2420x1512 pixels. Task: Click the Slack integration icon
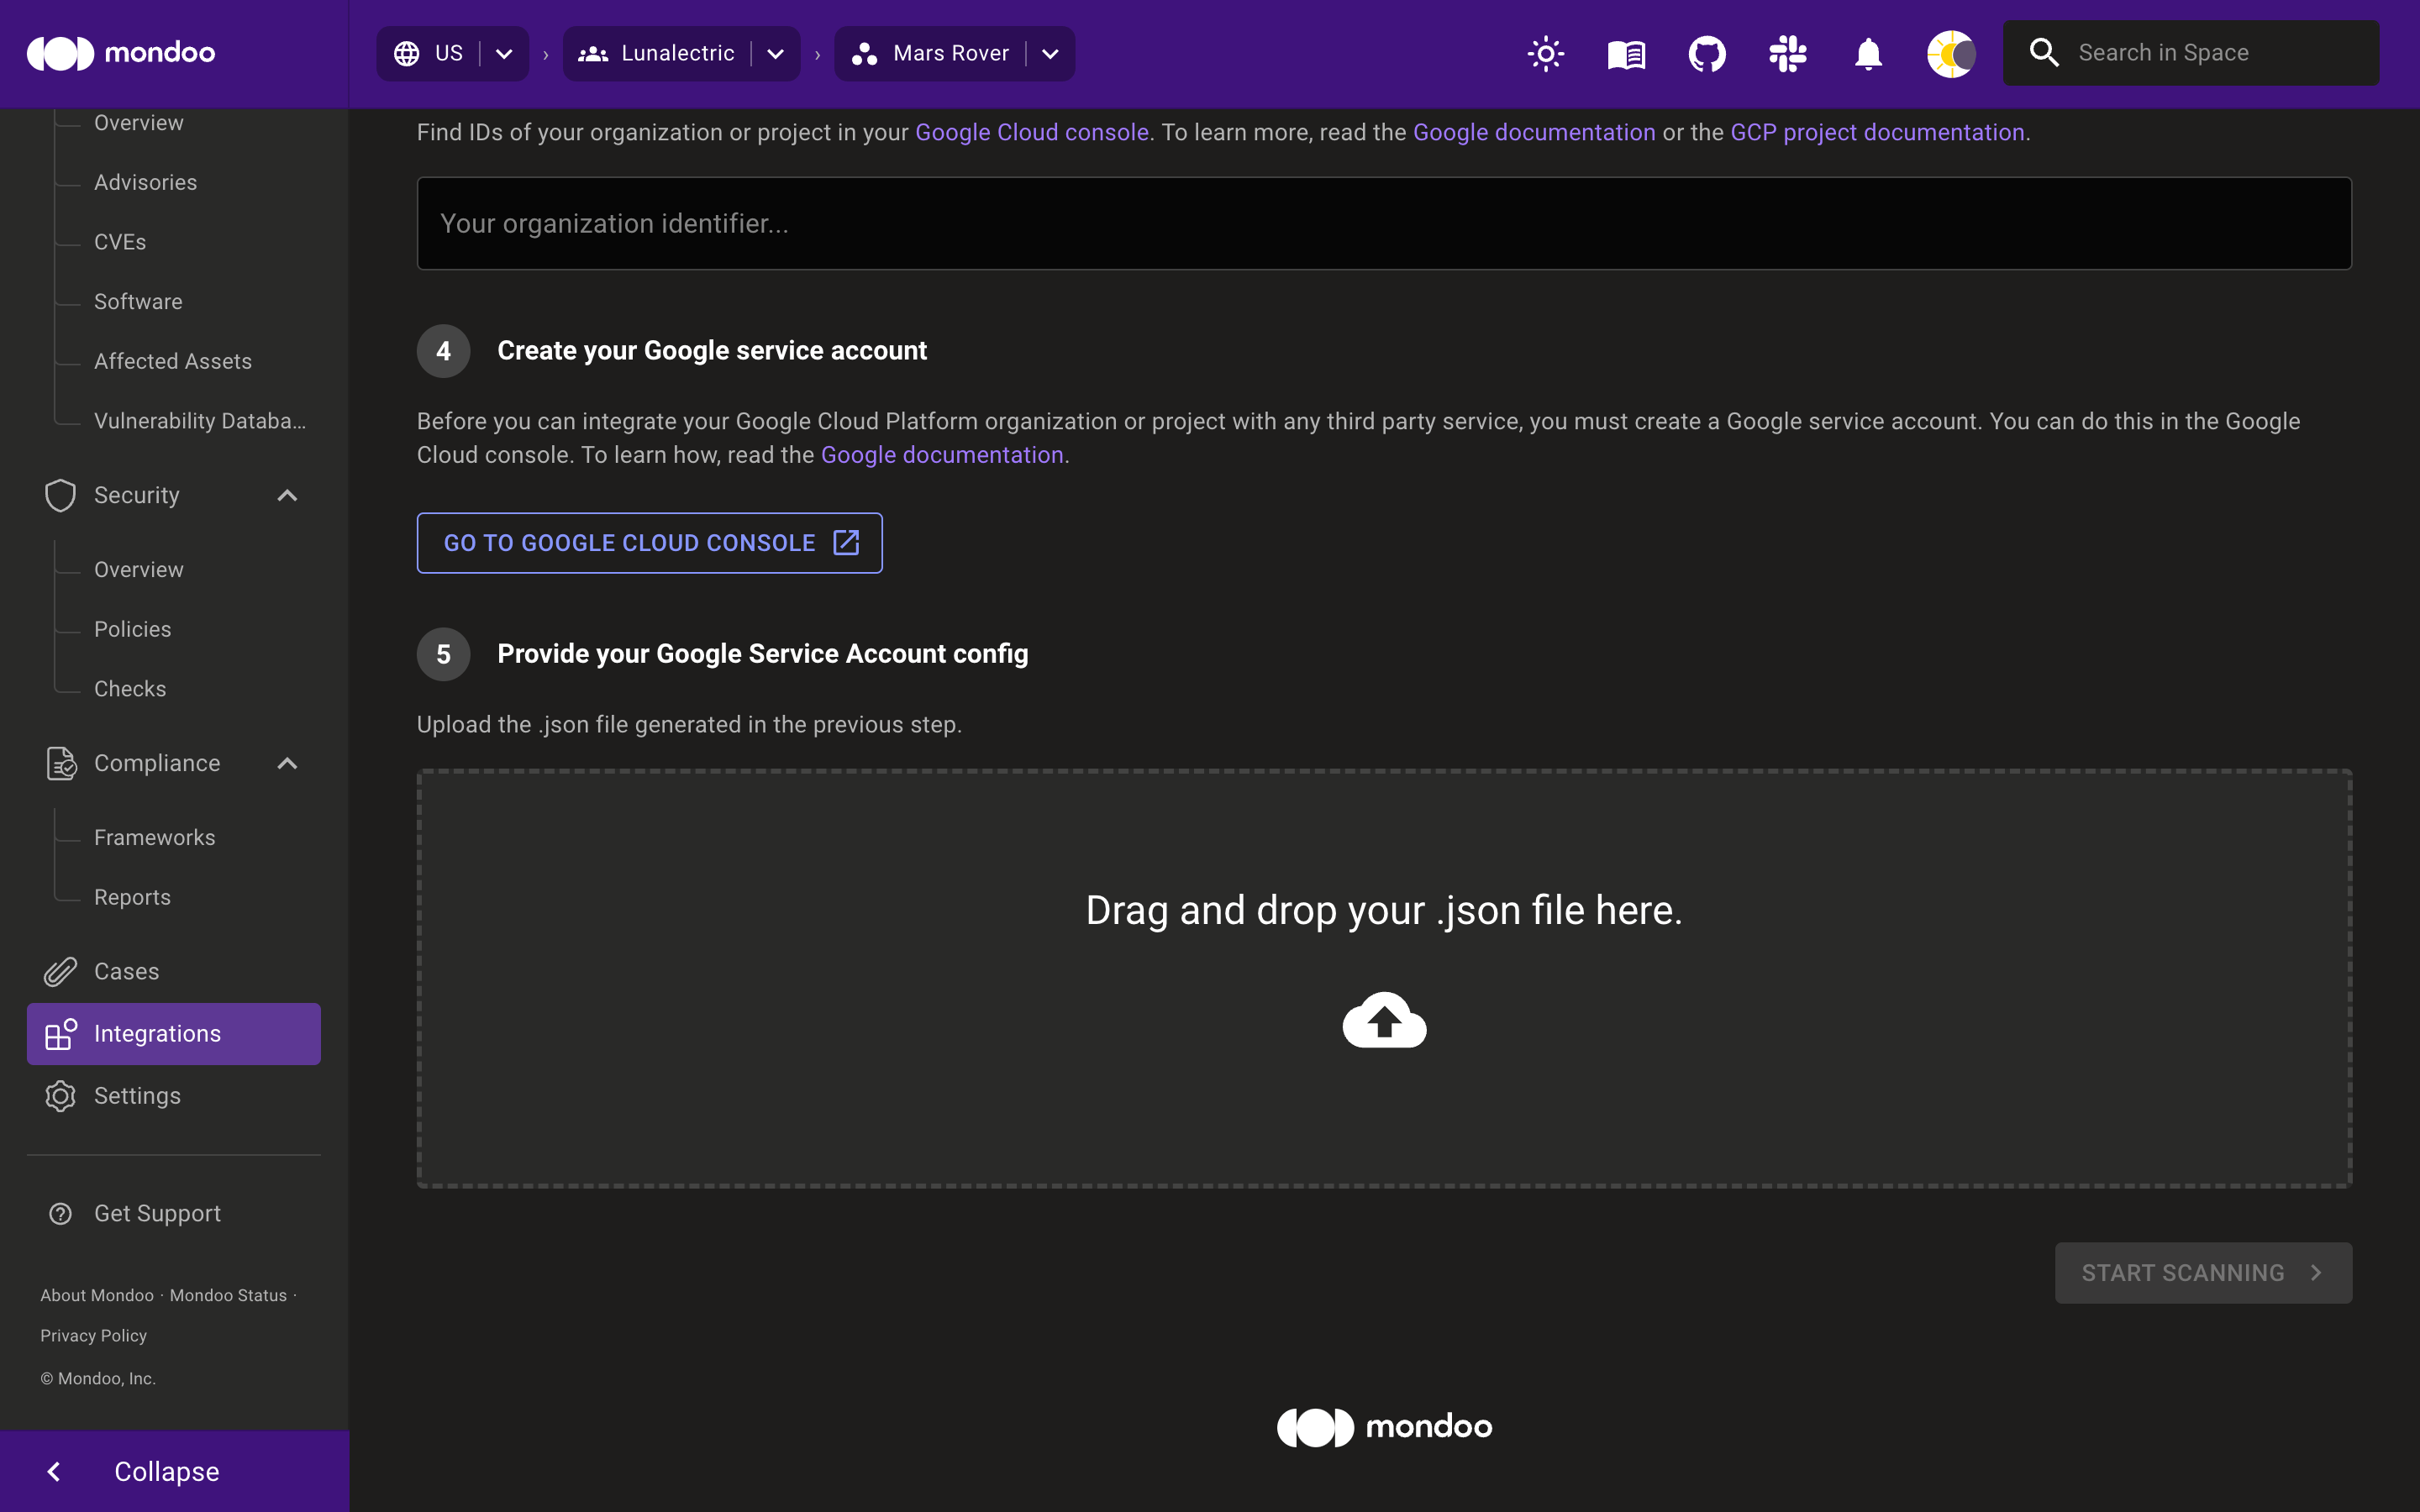click(1784, 52)
